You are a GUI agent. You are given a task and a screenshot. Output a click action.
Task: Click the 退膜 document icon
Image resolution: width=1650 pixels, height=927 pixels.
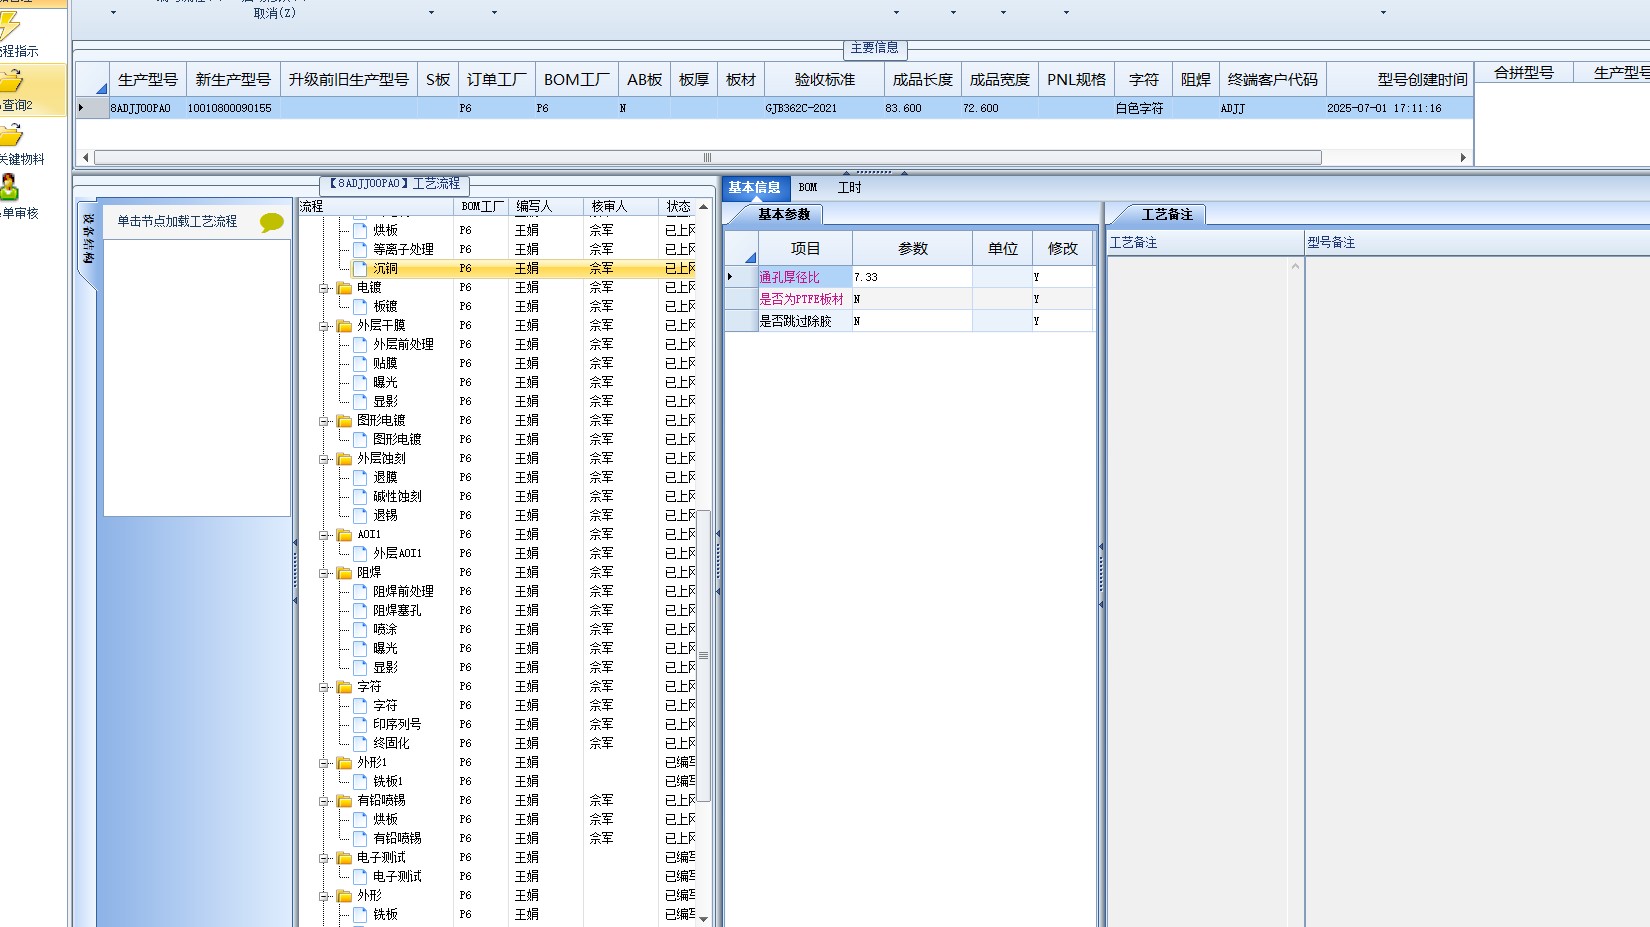coord(360,477)
